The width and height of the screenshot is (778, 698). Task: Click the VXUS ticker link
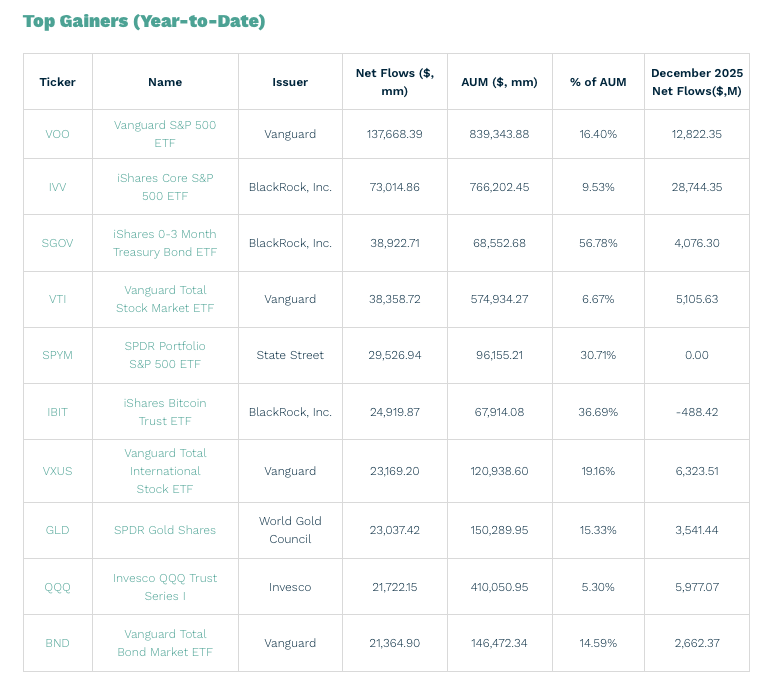[58, 471]
